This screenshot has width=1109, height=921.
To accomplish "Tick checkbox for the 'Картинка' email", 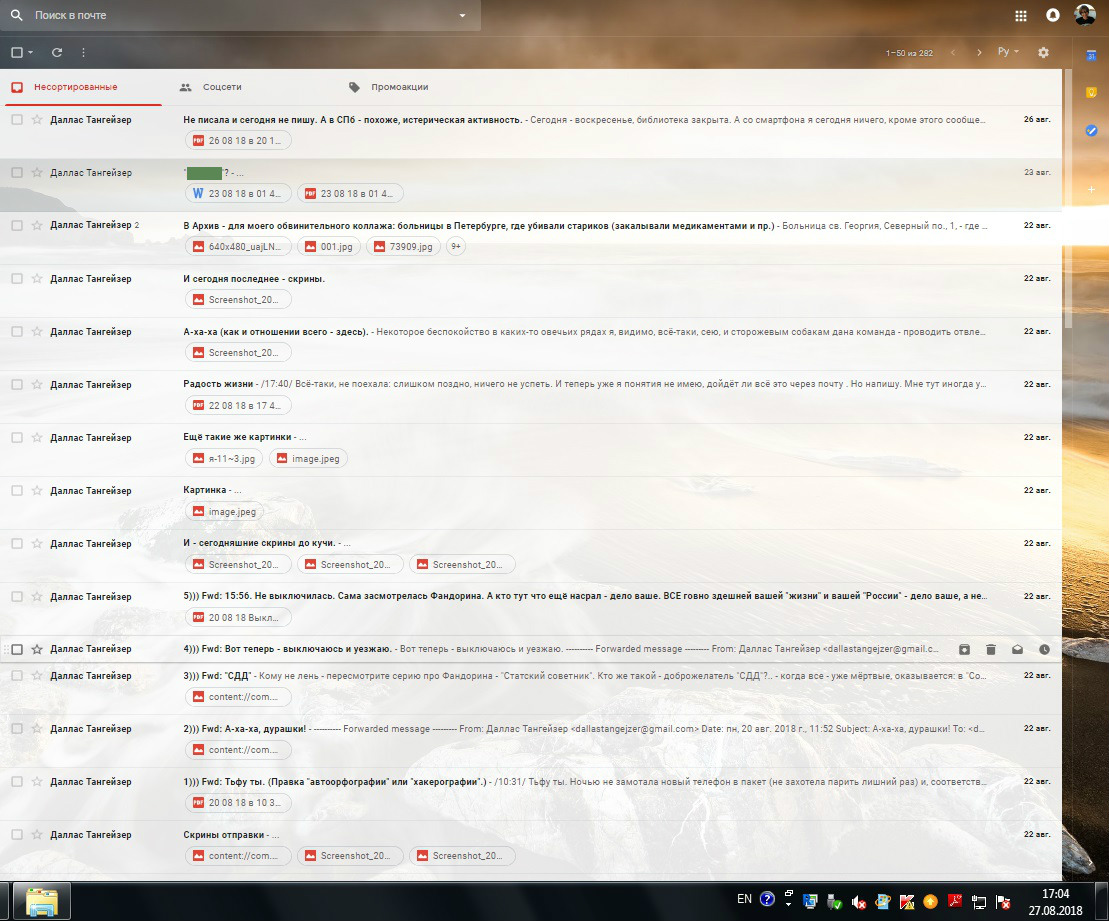I will (x=17, y=491).
